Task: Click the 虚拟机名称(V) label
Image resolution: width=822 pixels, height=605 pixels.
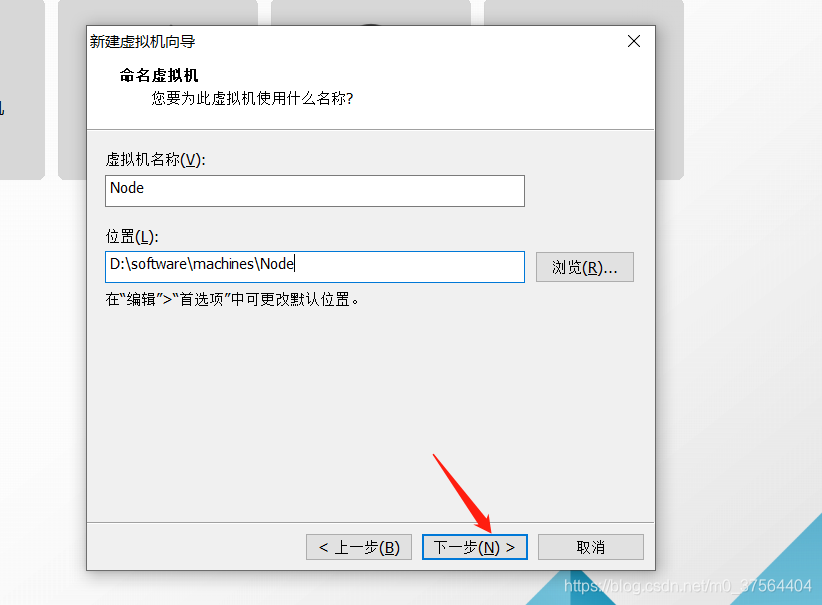Action: pos(156,159)
